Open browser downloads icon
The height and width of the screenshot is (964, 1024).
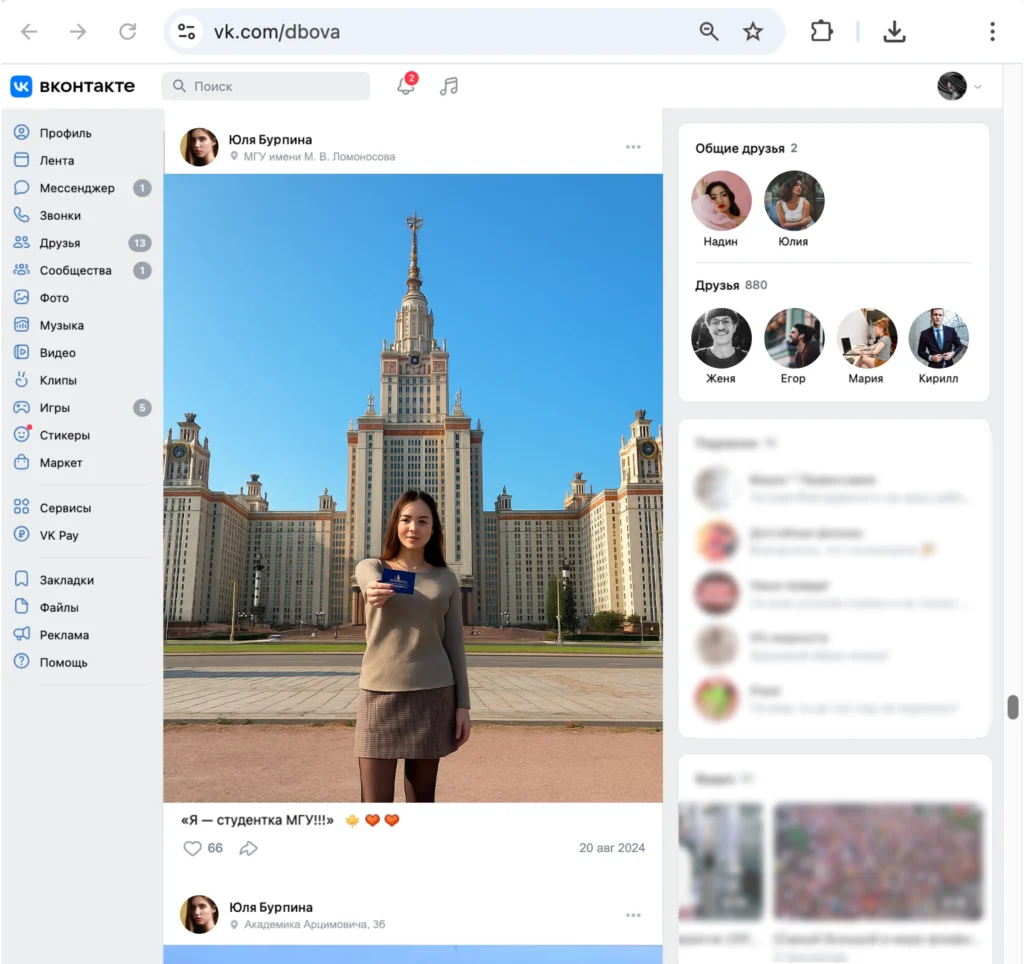point(894,32)
